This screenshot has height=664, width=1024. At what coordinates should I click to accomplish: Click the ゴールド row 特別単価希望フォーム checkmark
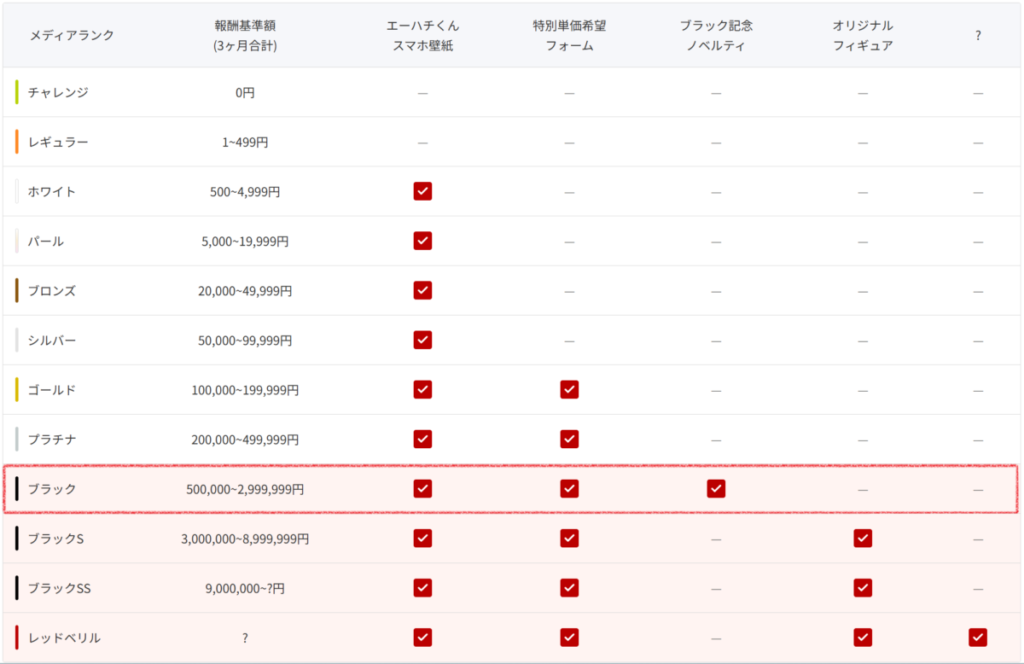pyautogui.click(x=569, y=390)
